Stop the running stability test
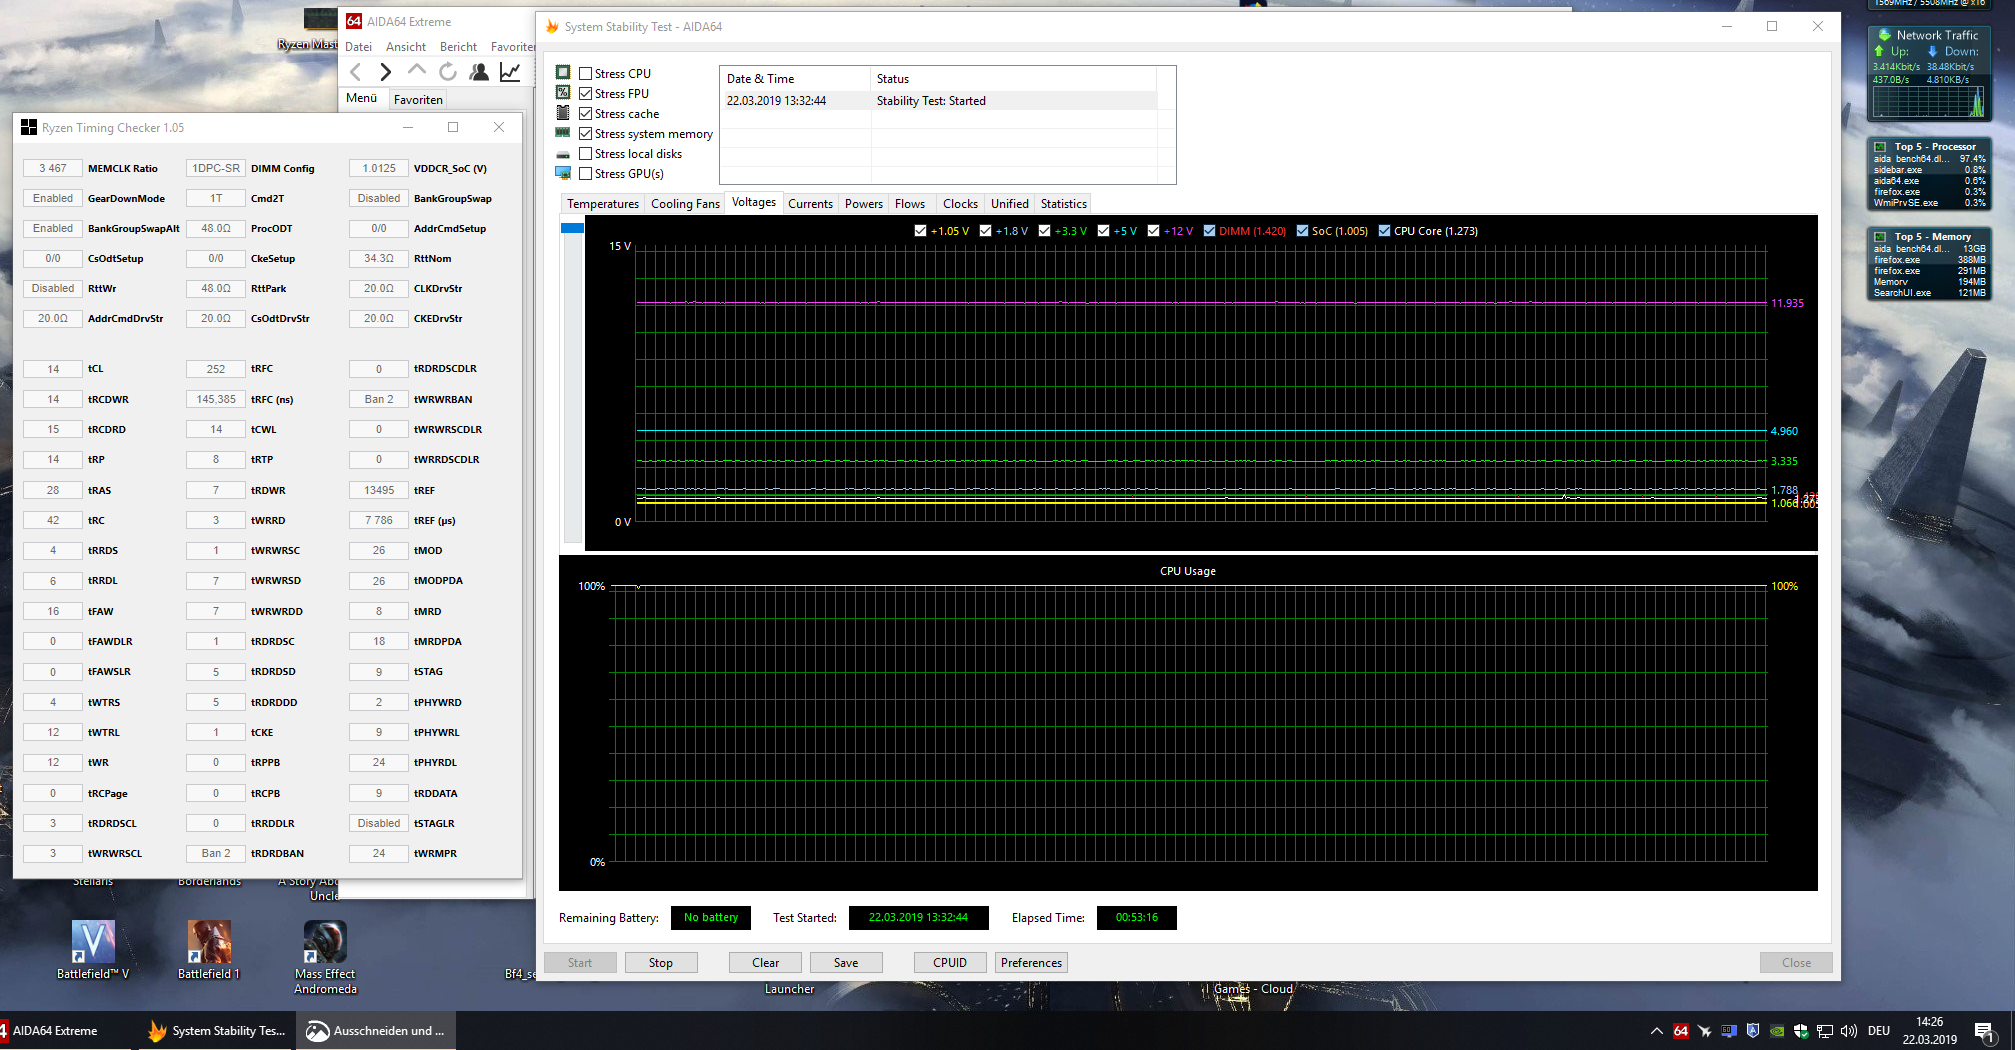 coord(661,963)
